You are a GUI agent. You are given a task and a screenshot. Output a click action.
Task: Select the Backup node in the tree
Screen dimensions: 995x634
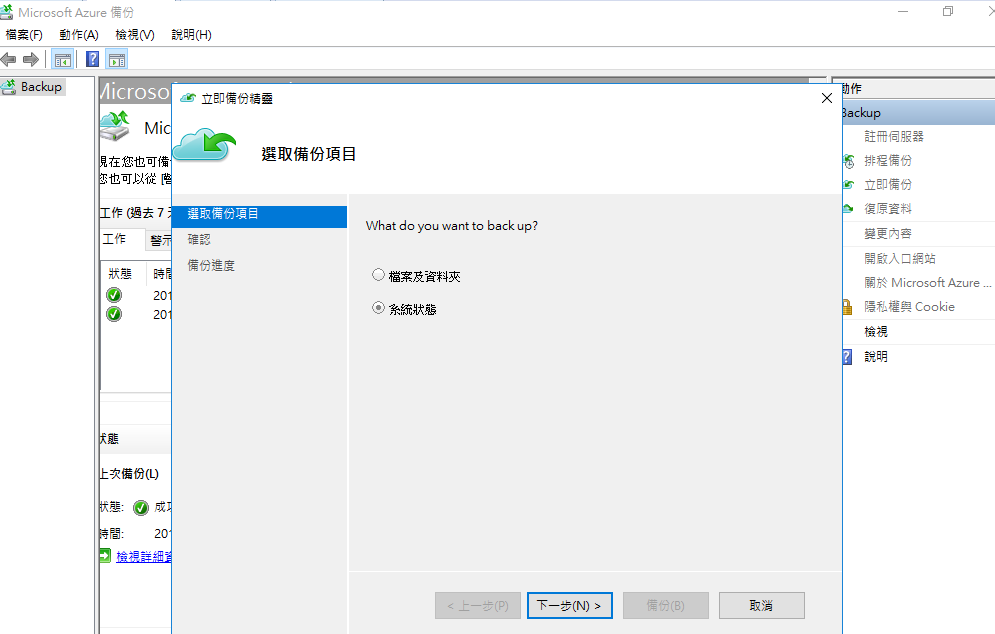[41, 87]
